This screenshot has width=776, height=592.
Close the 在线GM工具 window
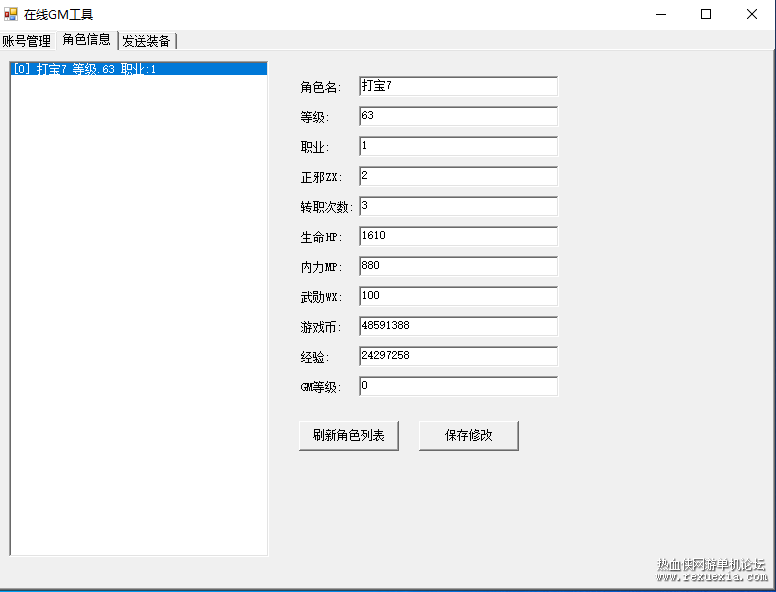pyautogui.click(x=752, y=14)
